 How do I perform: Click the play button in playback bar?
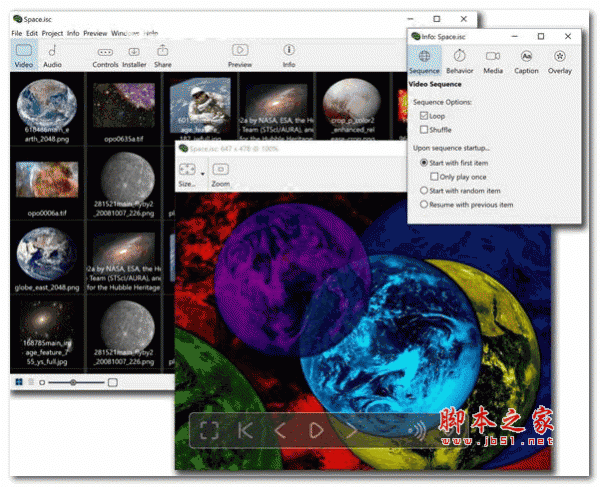pos(316,430)
